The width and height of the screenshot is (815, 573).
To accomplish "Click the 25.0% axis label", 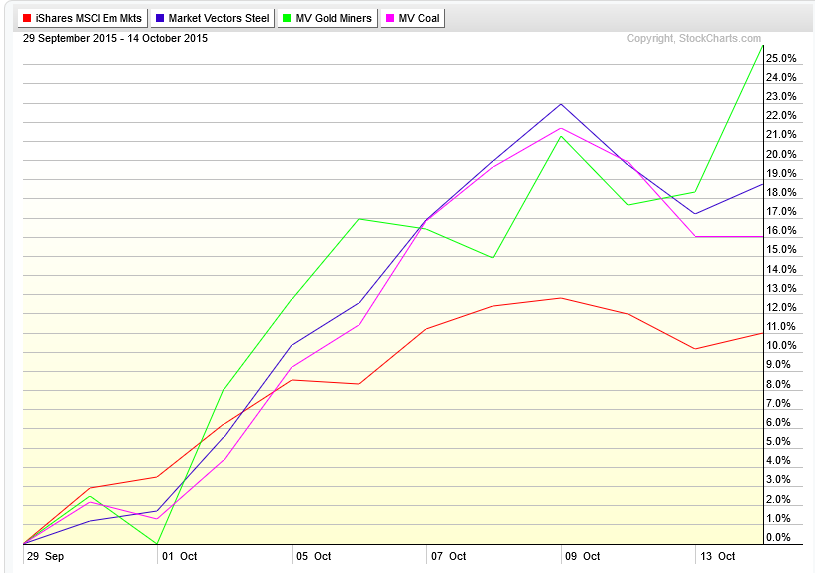I will (781, 58).
